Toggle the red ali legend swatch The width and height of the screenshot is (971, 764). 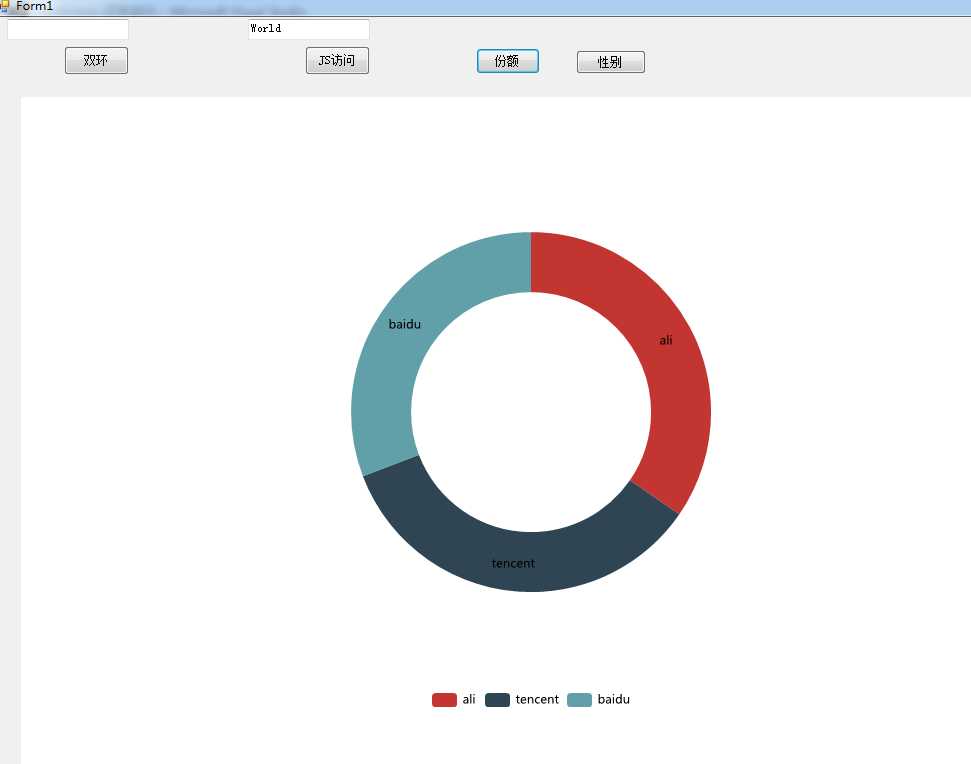click(444, 700)
